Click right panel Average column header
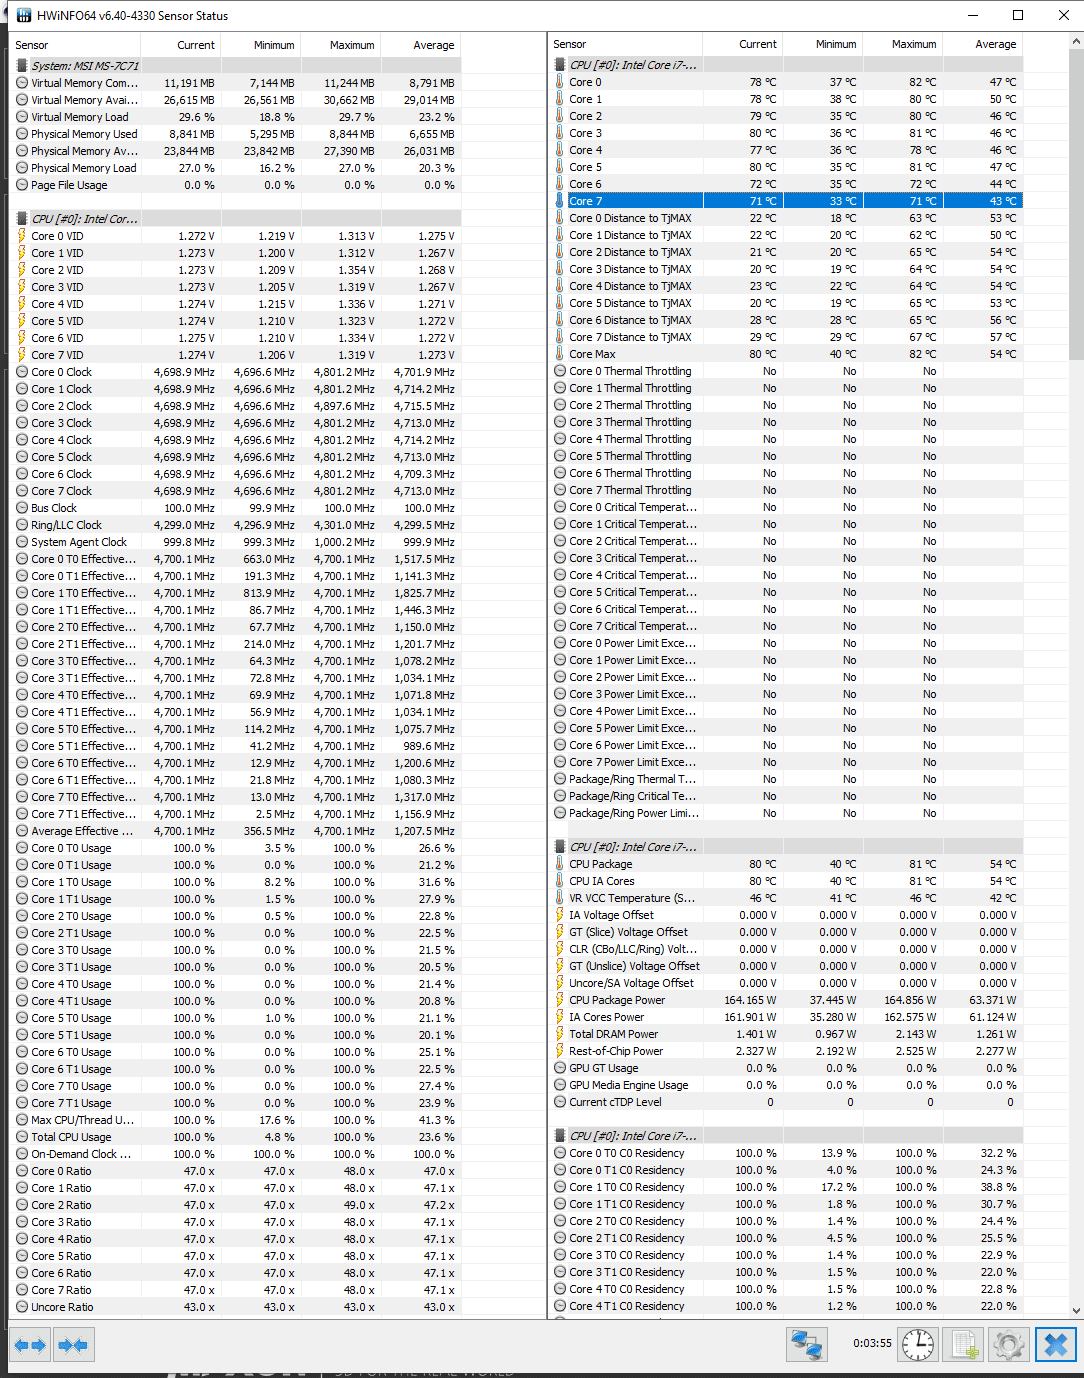The image size is (1084, 1378). point(983,44)
